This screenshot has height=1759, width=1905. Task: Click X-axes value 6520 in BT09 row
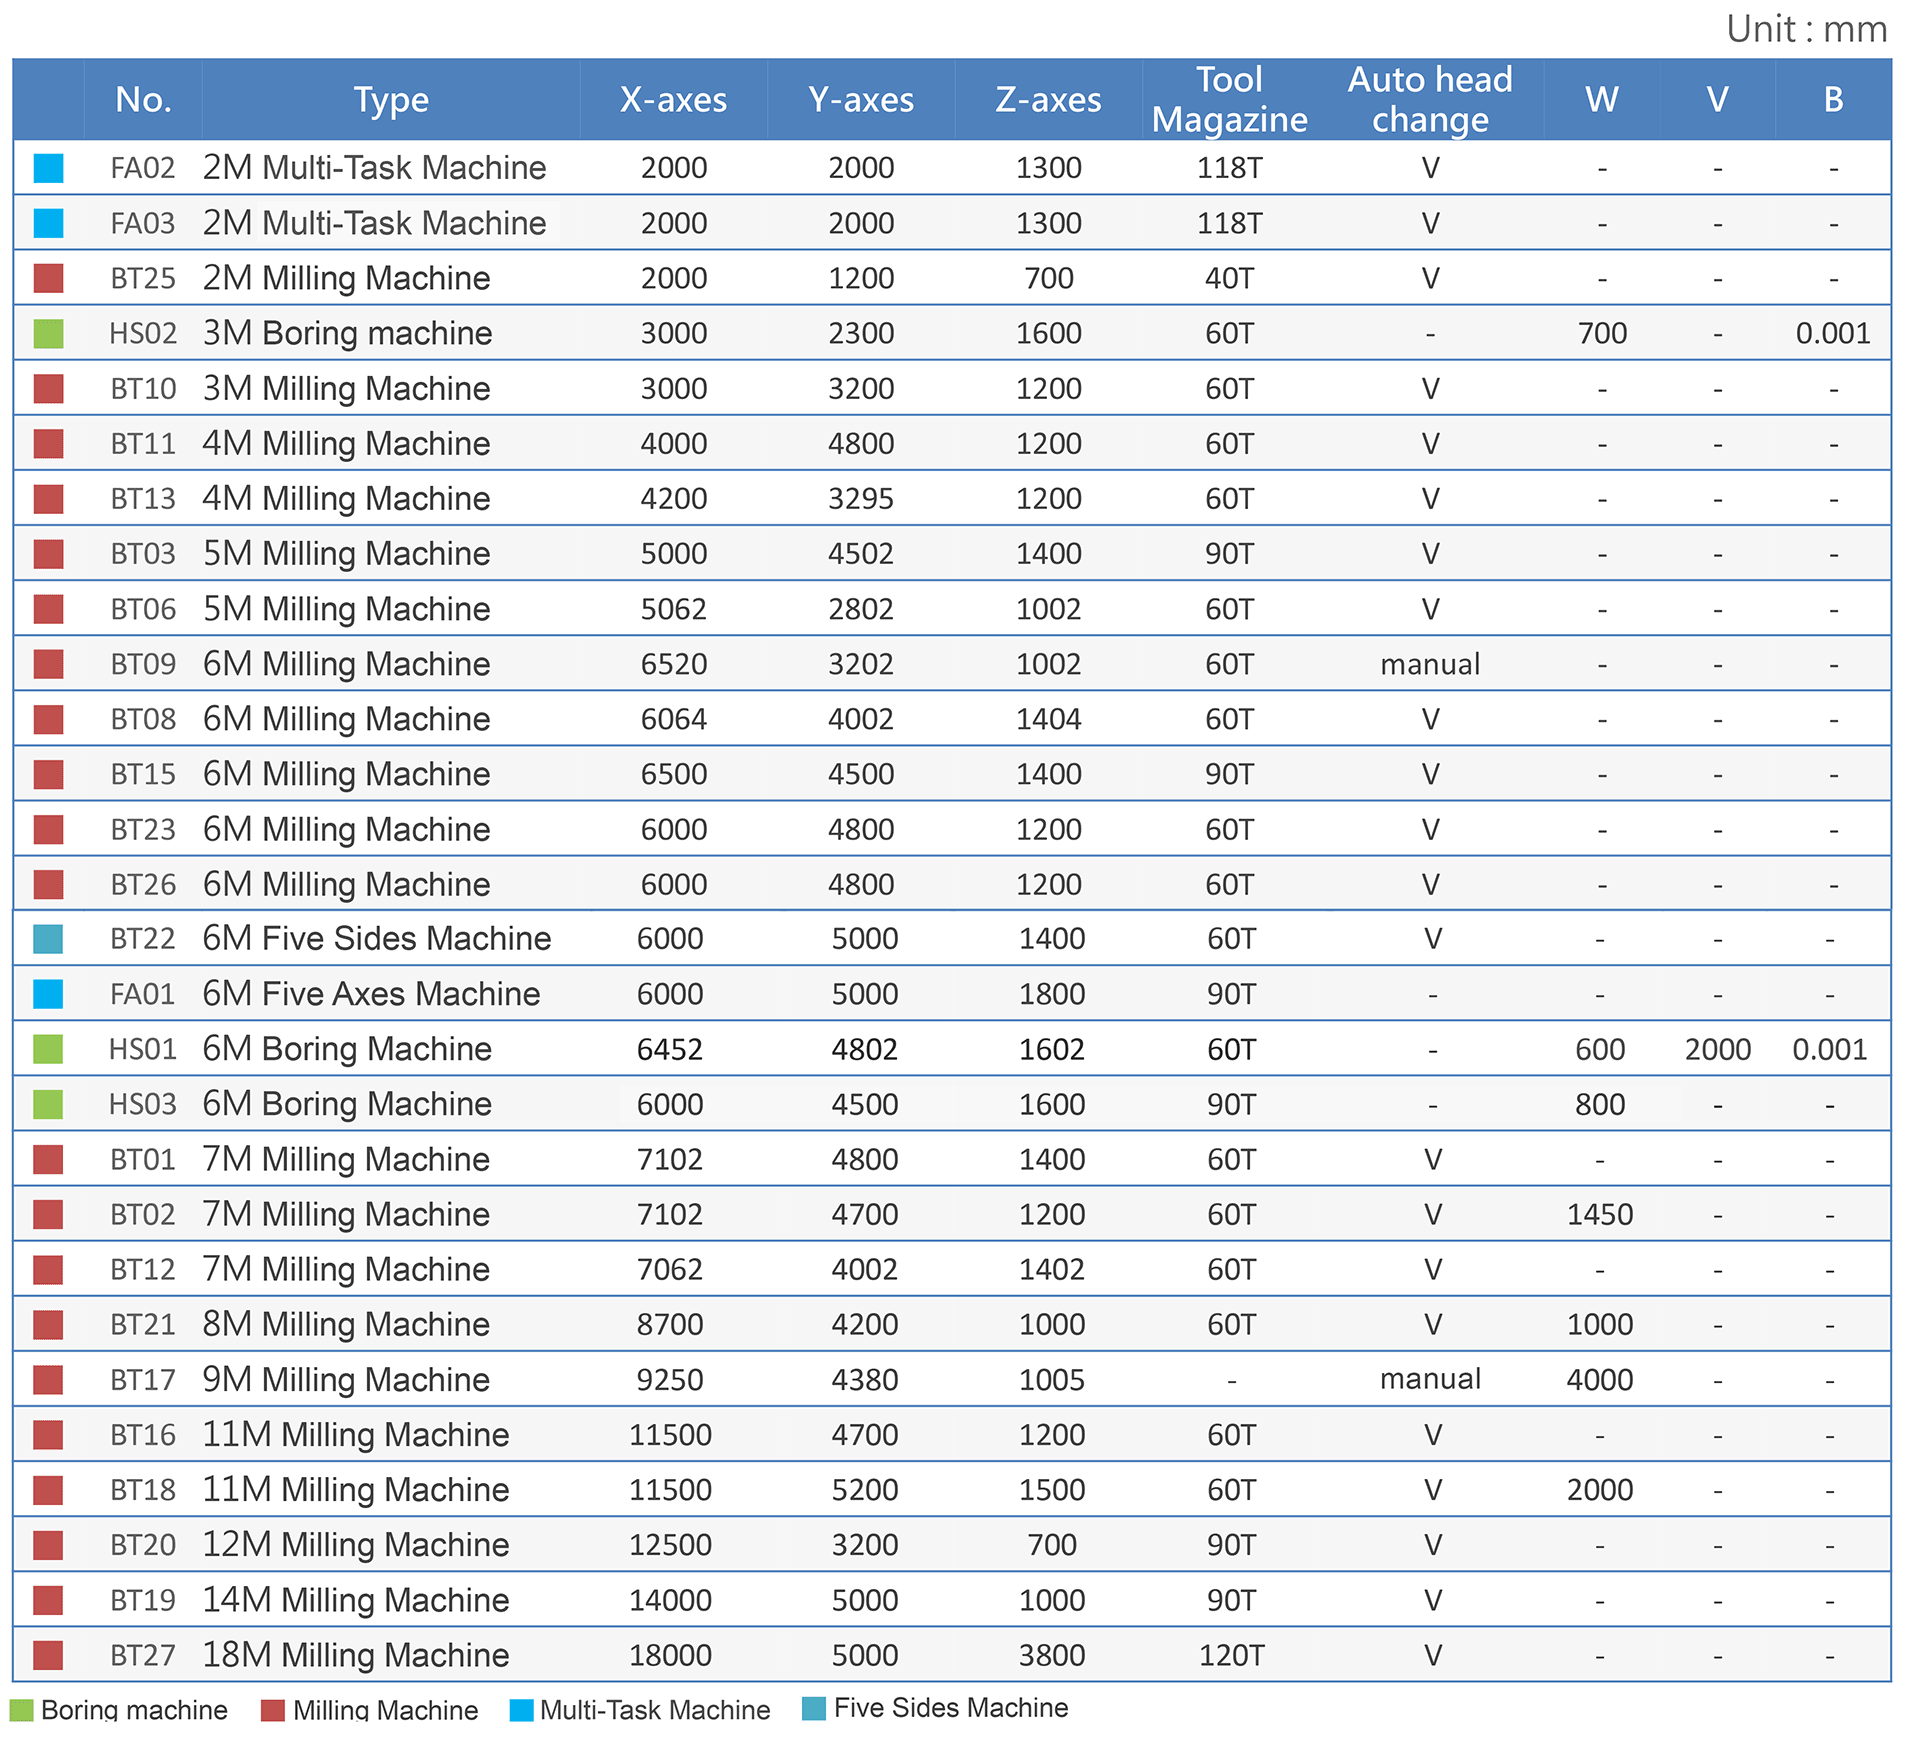[x=674, y=664]
